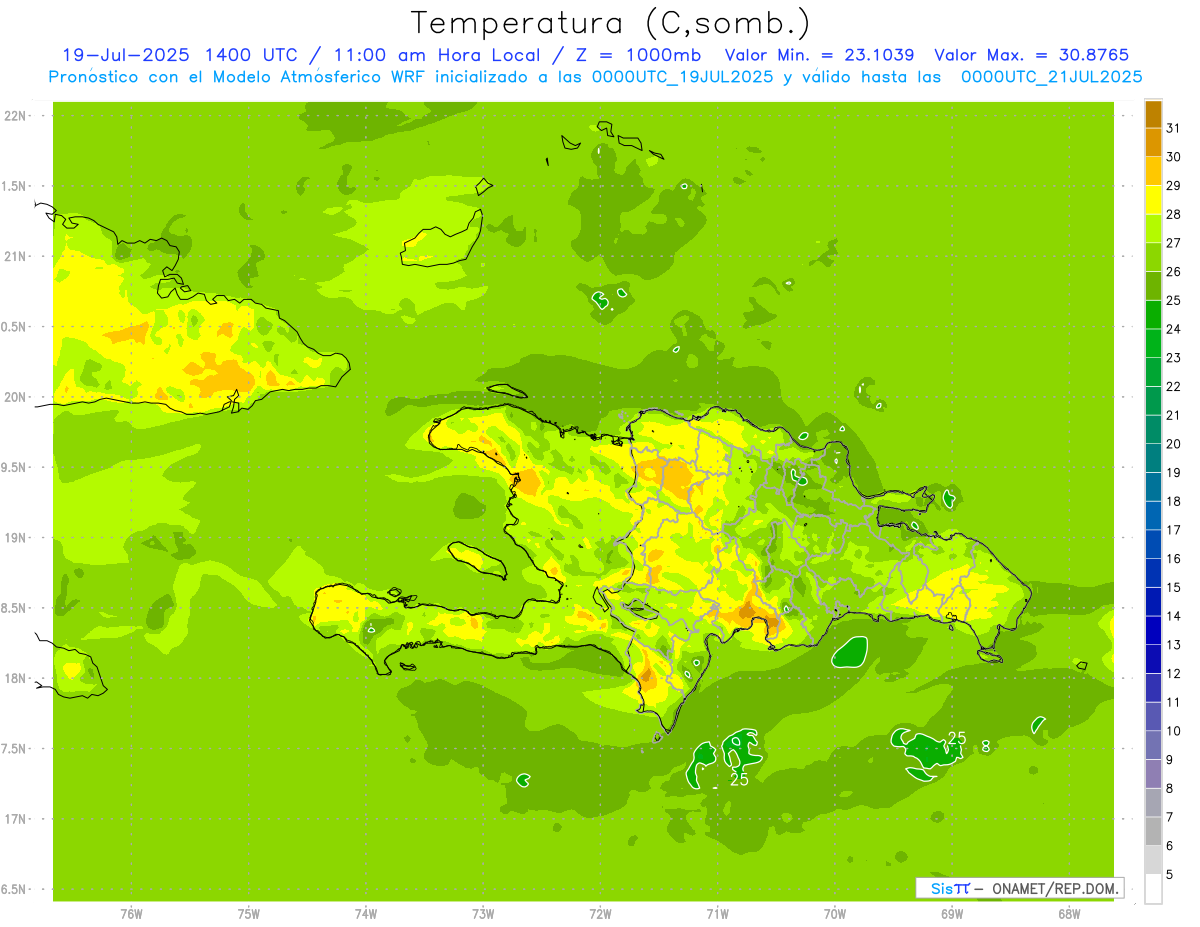The width and height of the screenshot is (1200, 927).
Task: Select the yellow legend swatch between 28 and 29
Action: [1153, 200]
